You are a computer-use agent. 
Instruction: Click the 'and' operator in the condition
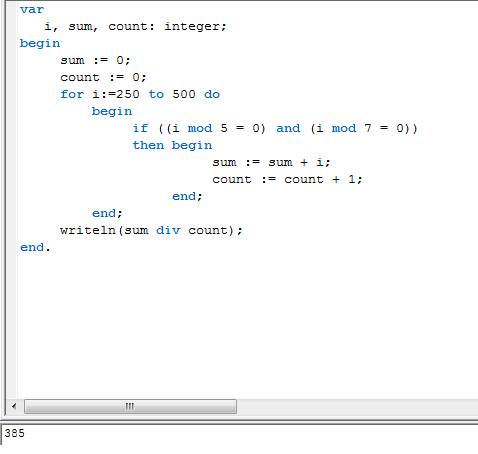(x=288, y=128)
